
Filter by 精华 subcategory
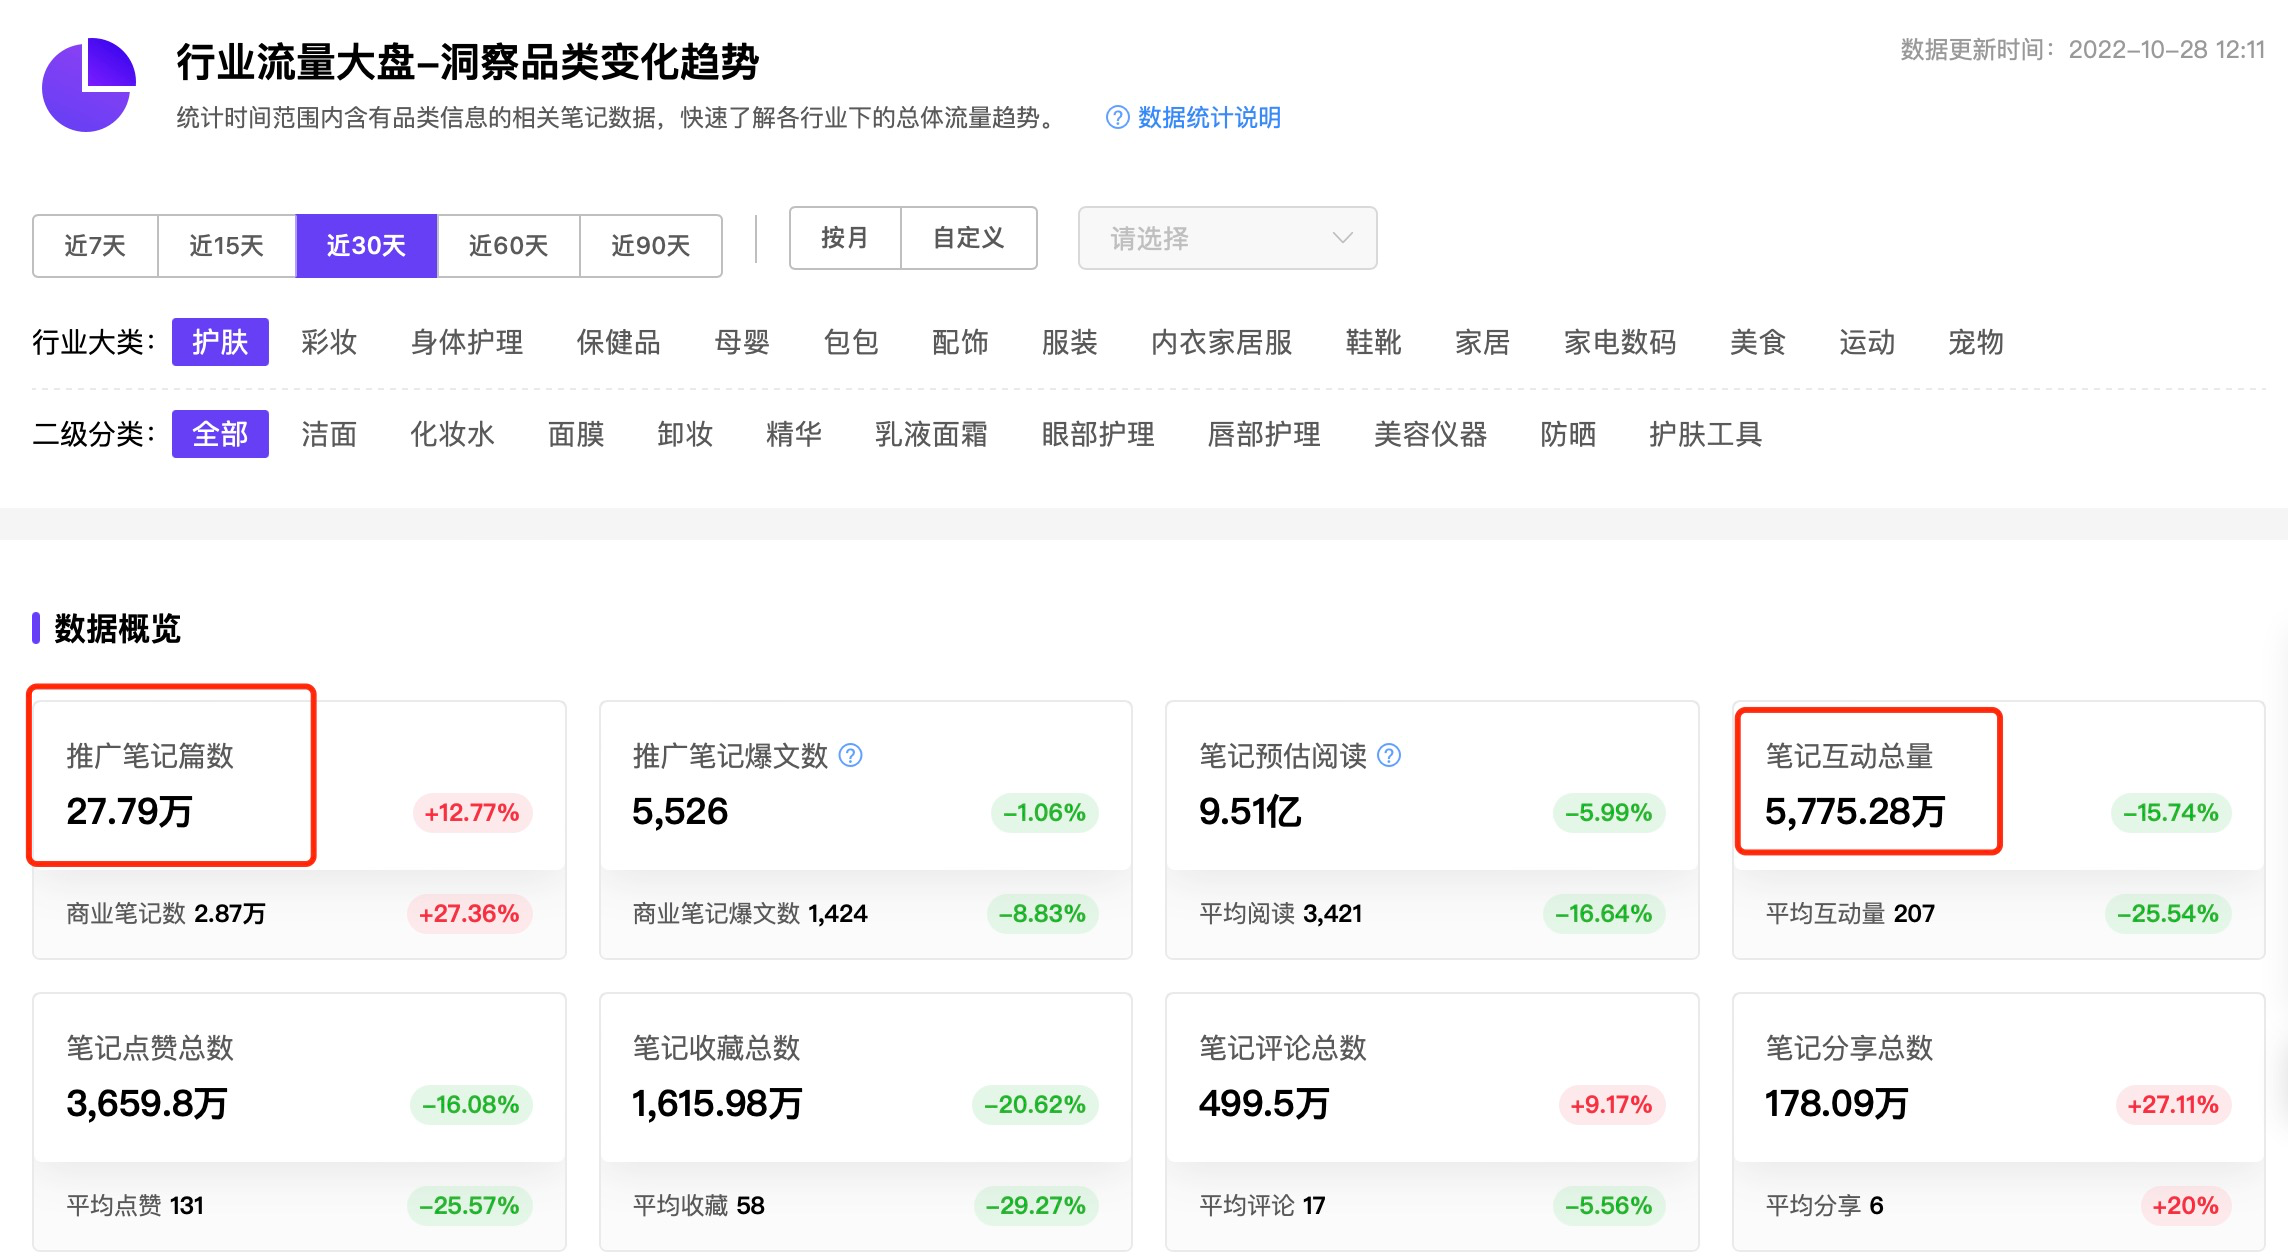pos(794,434)
